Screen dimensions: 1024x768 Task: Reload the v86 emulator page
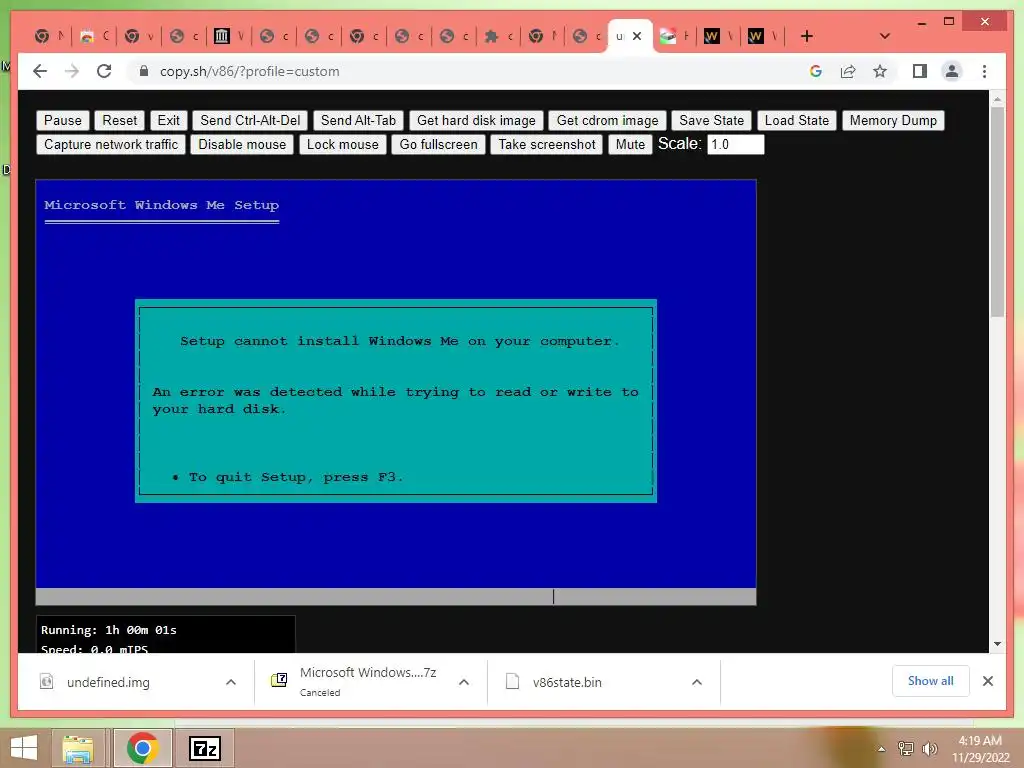[104, 71]
